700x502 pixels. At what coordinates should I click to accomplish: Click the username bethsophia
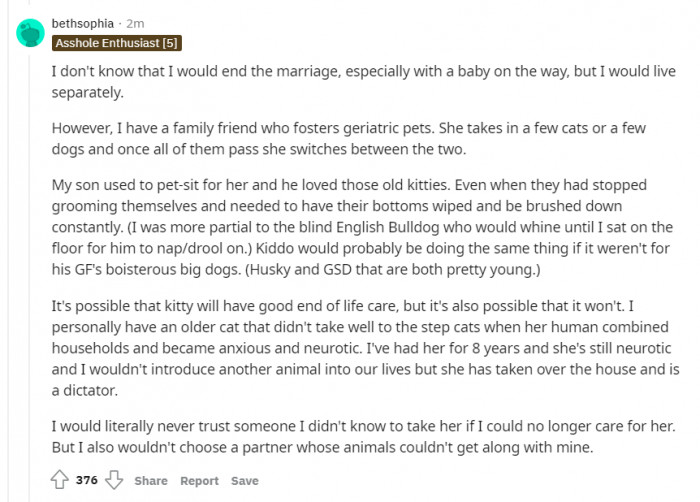click(x=83, y=23)
